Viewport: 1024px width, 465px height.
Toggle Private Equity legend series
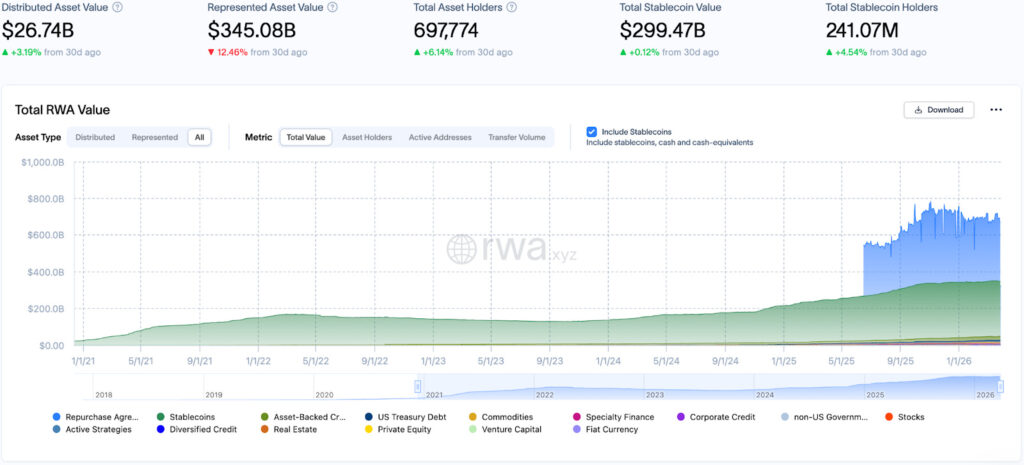(x=398, y=429)
